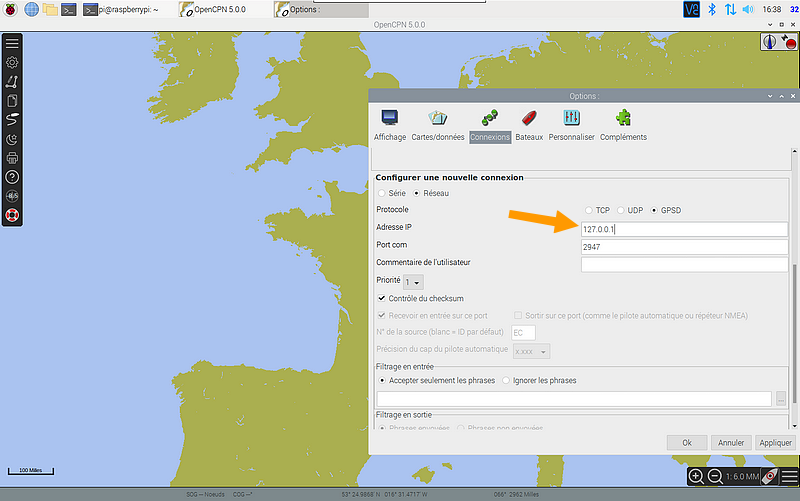The width and height of the screenshot is (800, 501).
Task: Select Accepter seulement les phrases
Action: point(382,381)
